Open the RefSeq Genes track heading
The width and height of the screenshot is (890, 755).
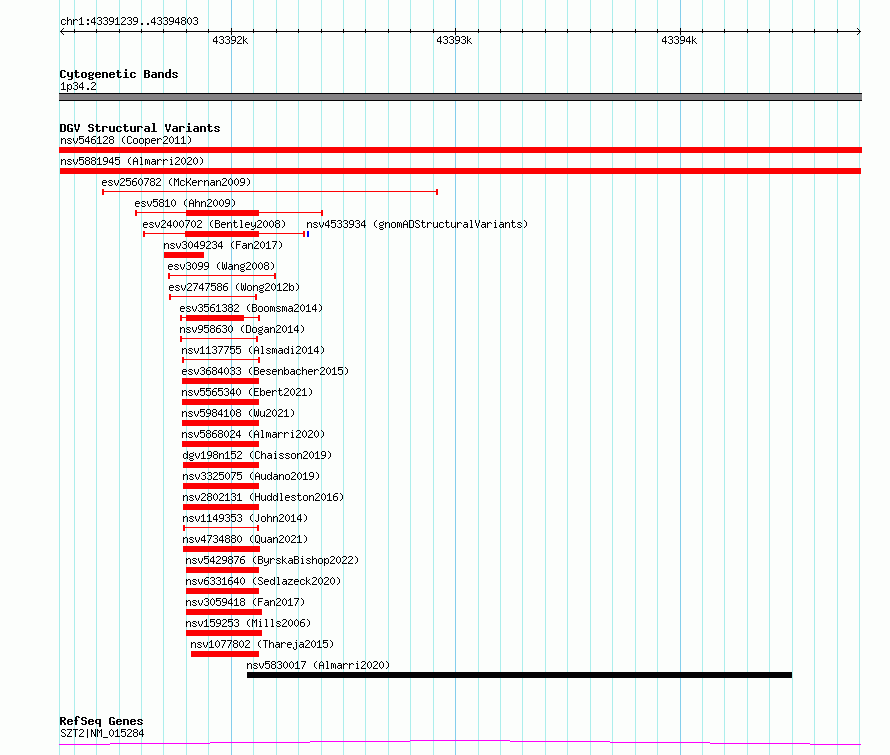(101, 721)
